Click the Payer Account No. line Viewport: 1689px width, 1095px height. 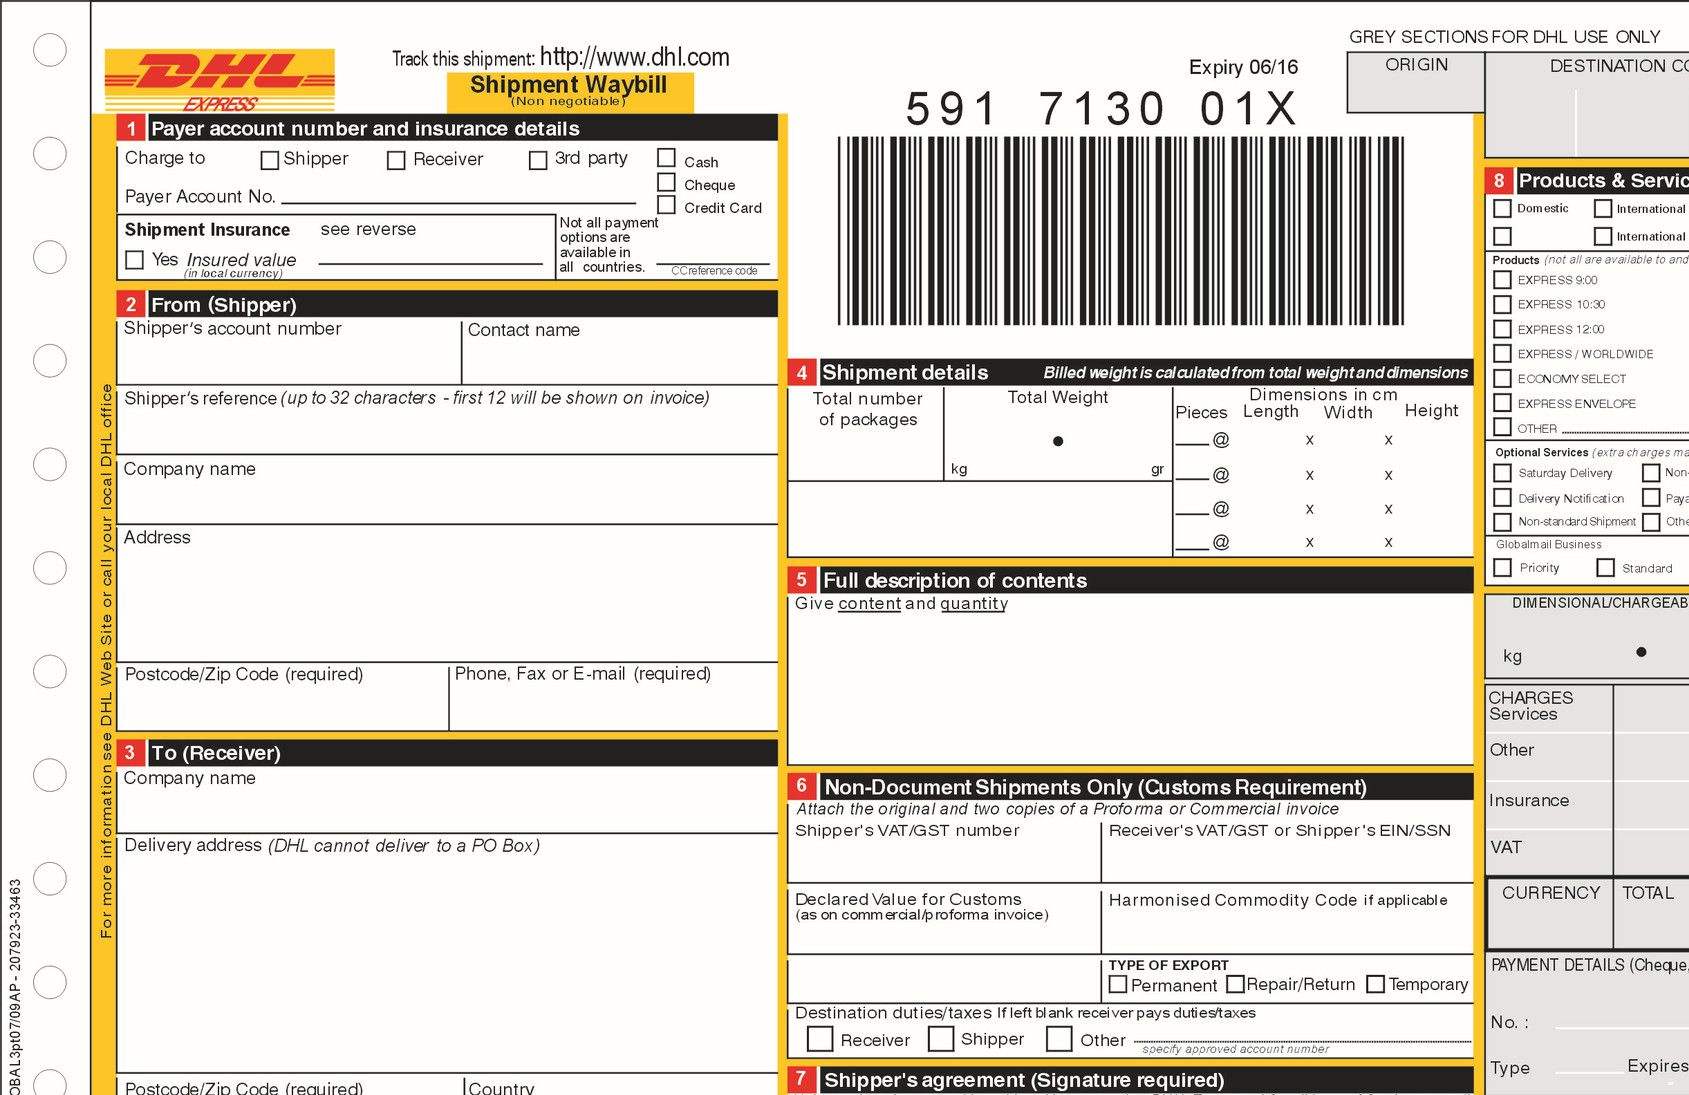[458, 196]
